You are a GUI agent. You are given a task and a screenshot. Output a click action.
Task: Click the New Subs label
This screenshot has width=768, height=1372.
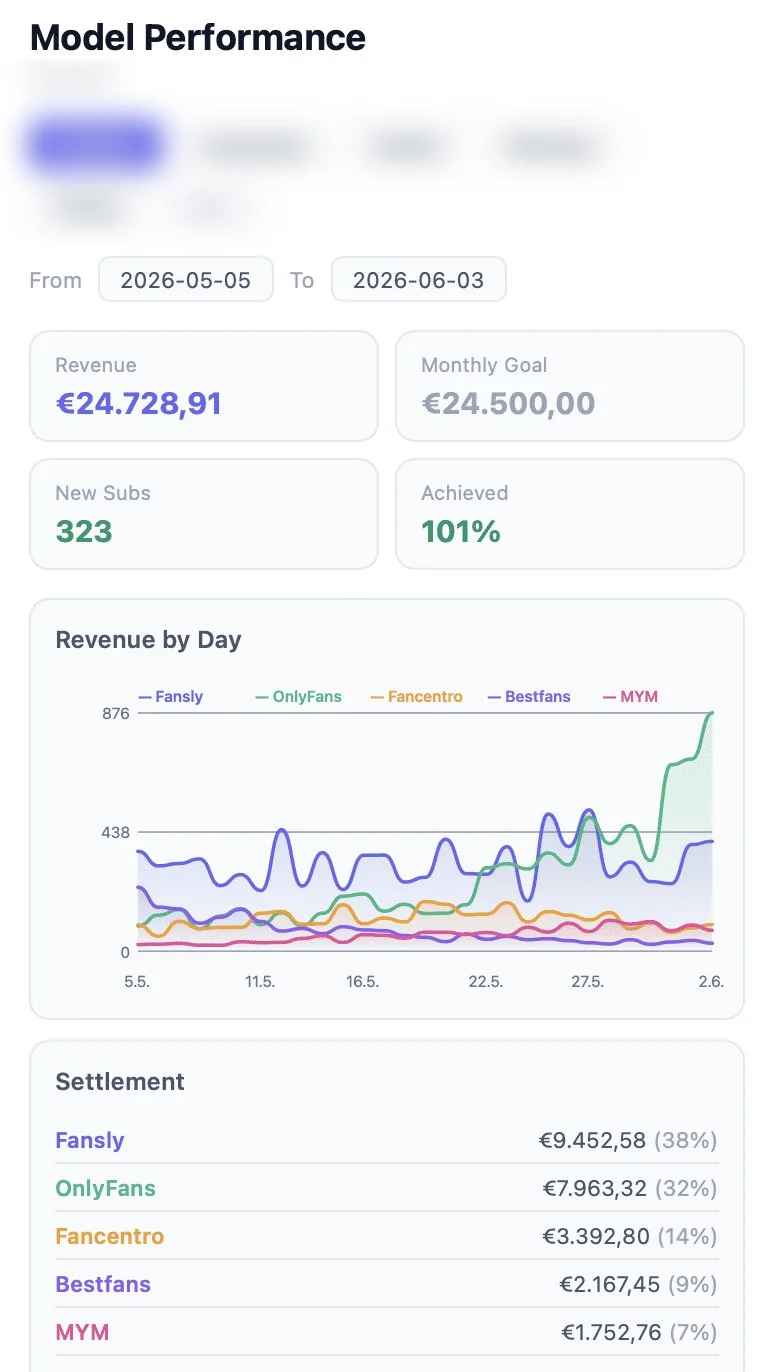(103, 493)
